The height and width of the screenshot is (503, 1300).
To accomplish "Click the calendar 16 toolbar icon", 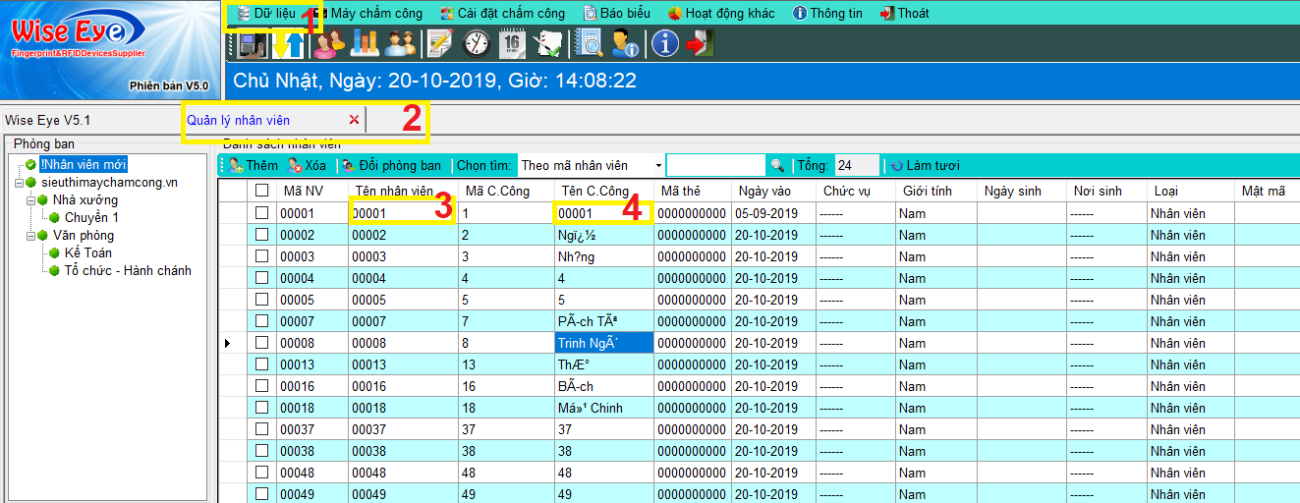I will coord(512,44).
